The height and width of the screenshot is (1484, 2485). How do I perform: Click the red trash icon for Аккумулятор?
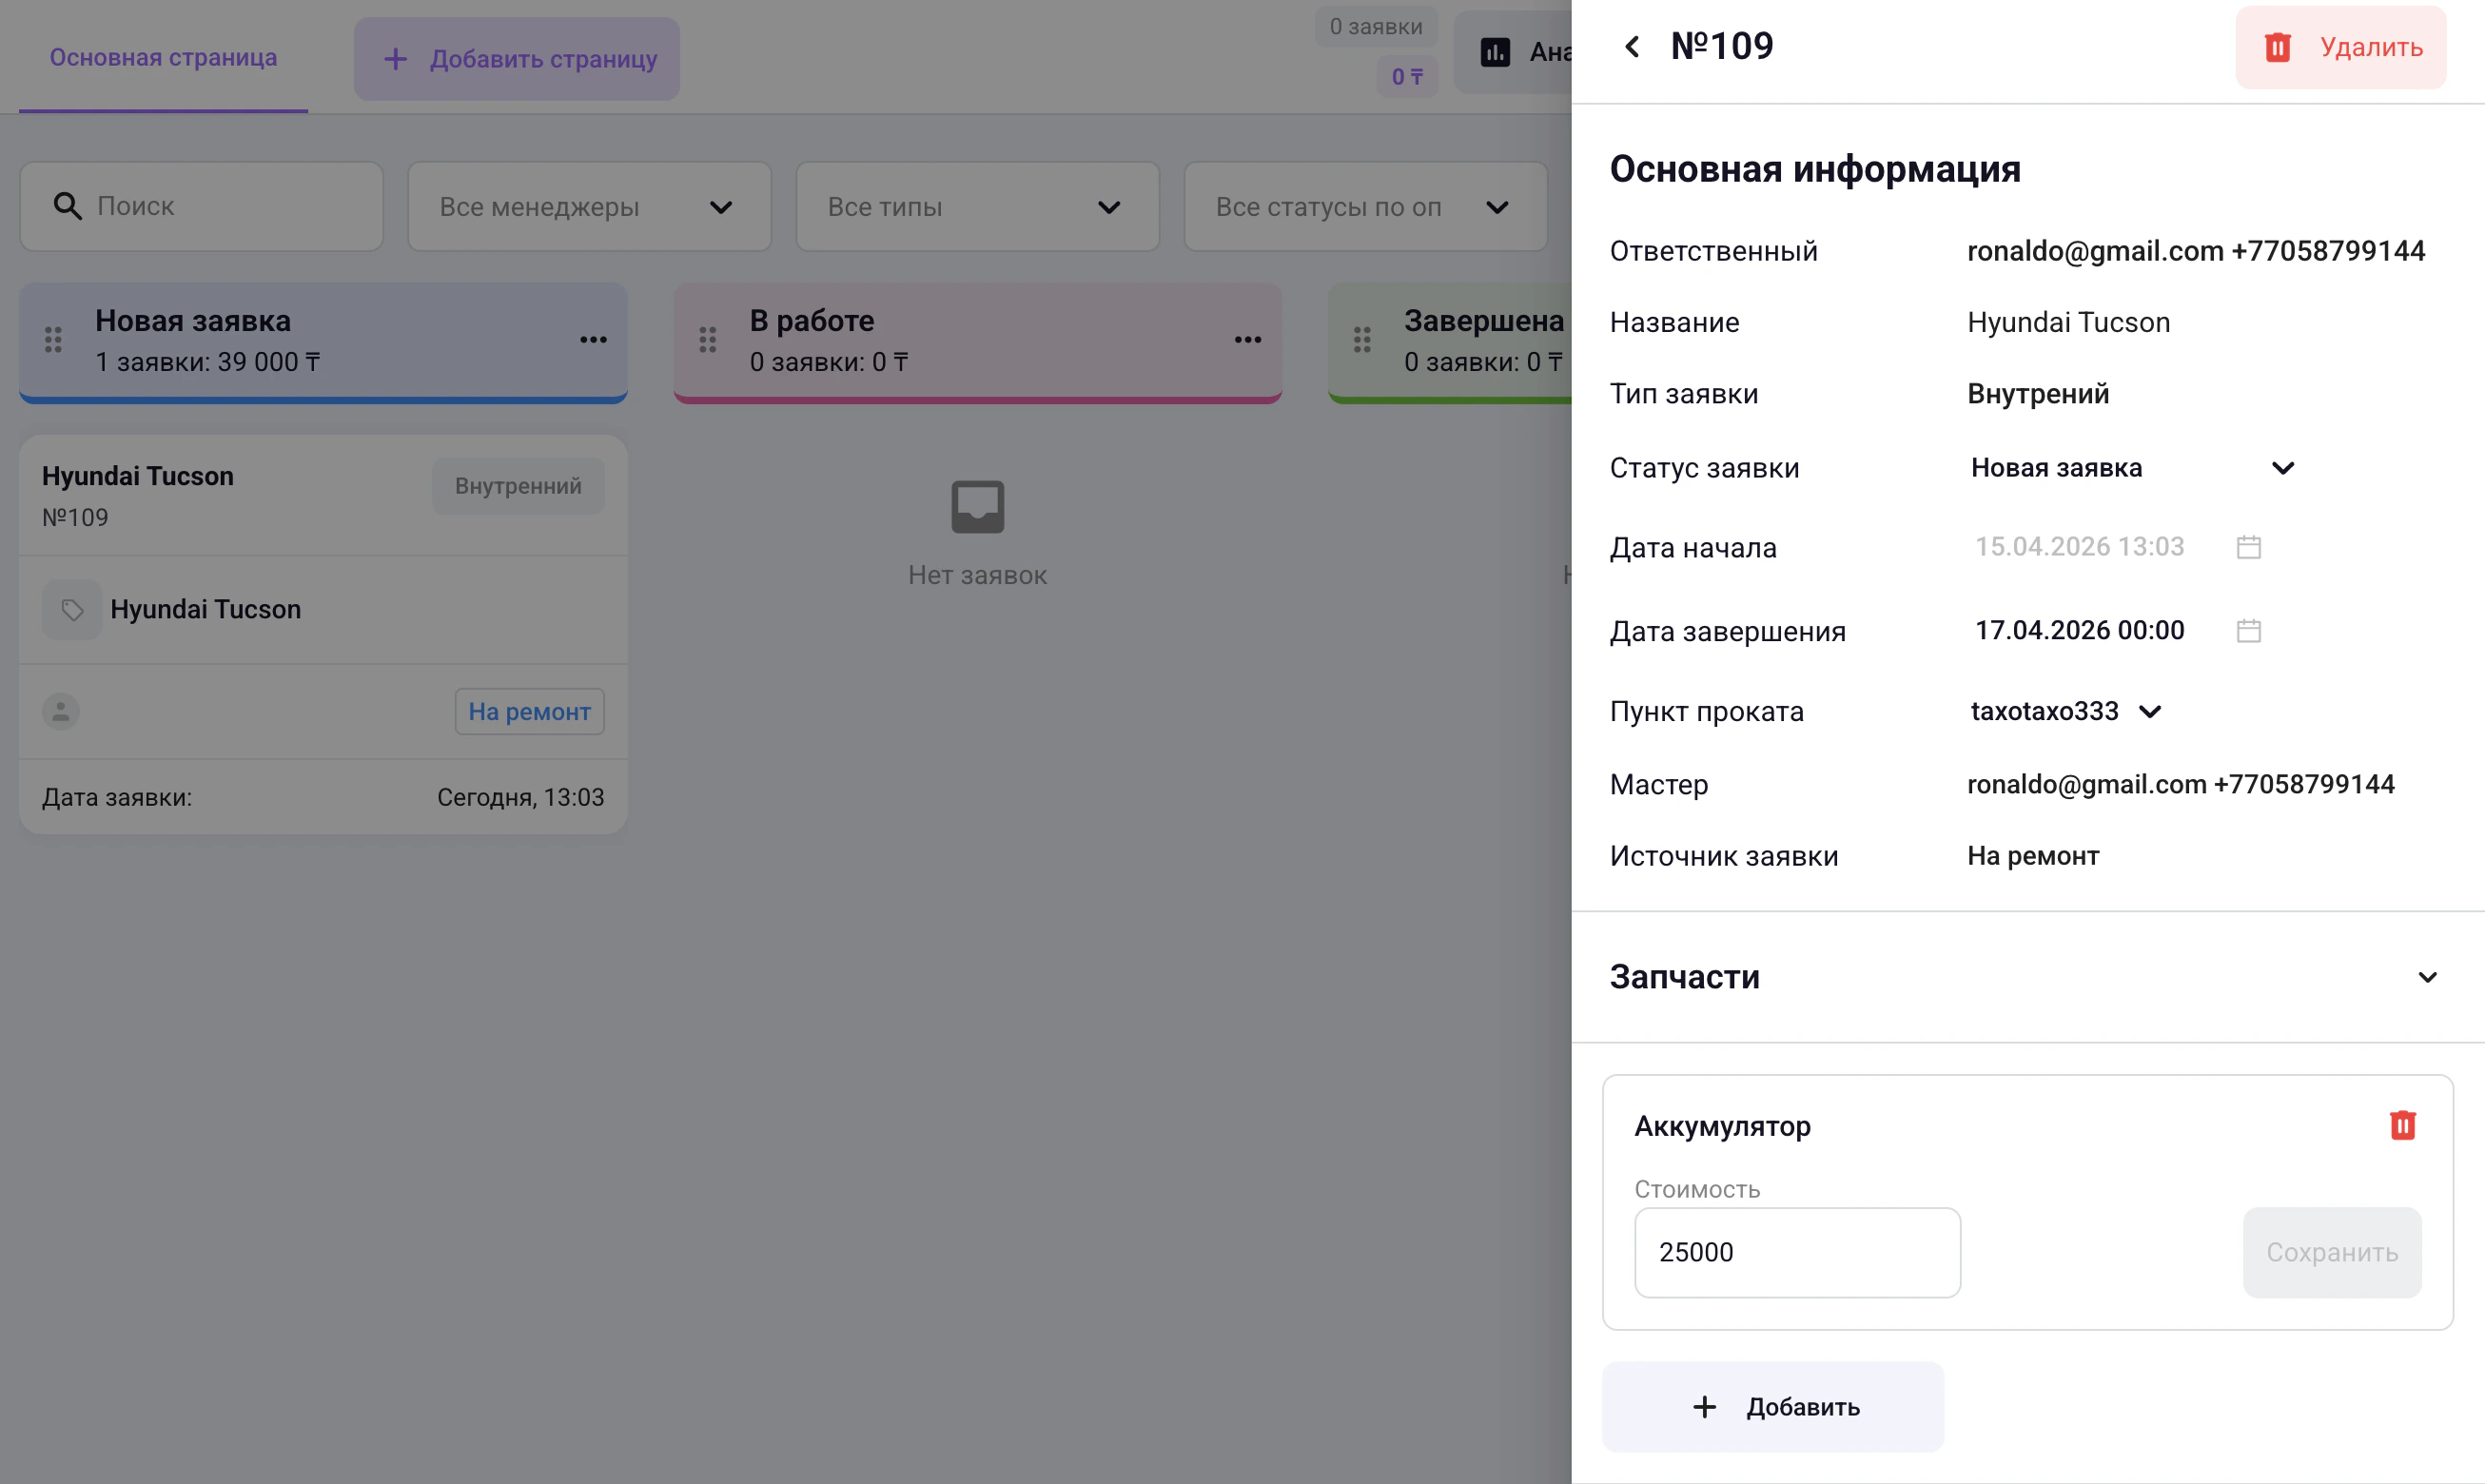pyautogui.click(x=2402, y=1125)
